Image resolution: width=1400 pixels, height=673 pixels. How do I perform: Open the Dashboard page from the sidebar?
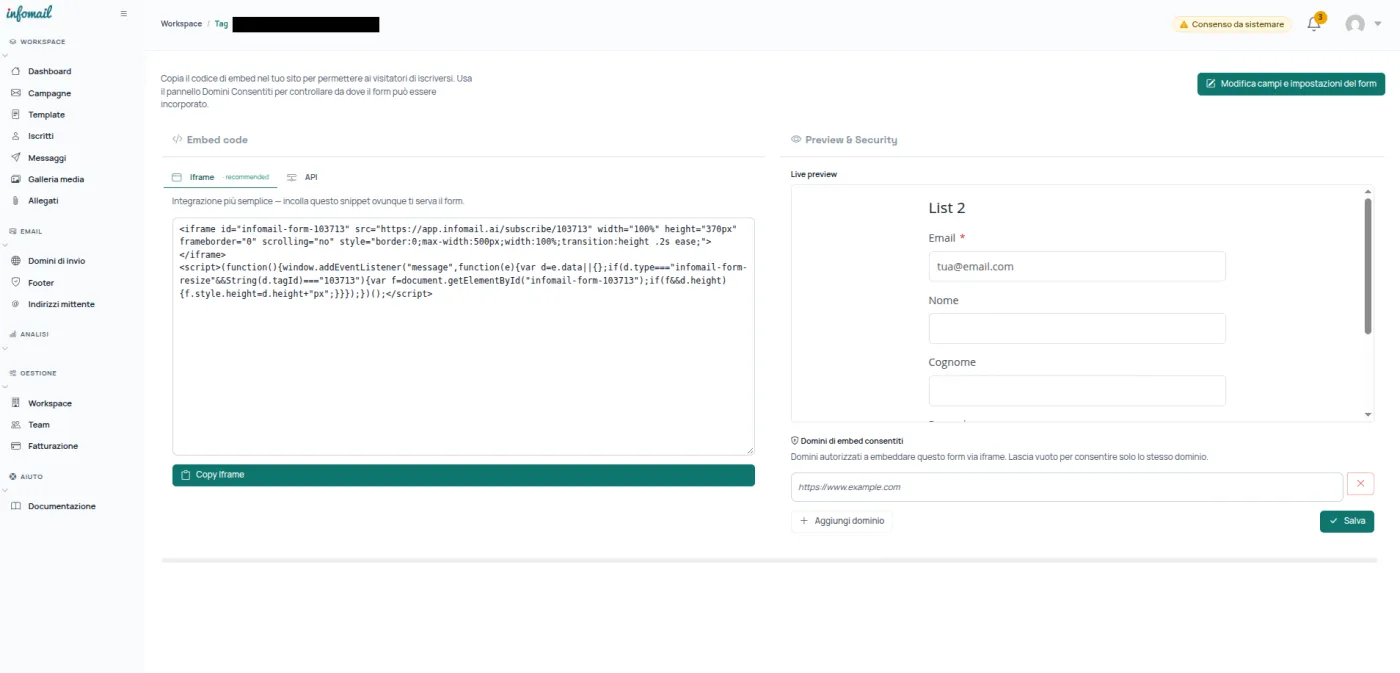(50, 71)
